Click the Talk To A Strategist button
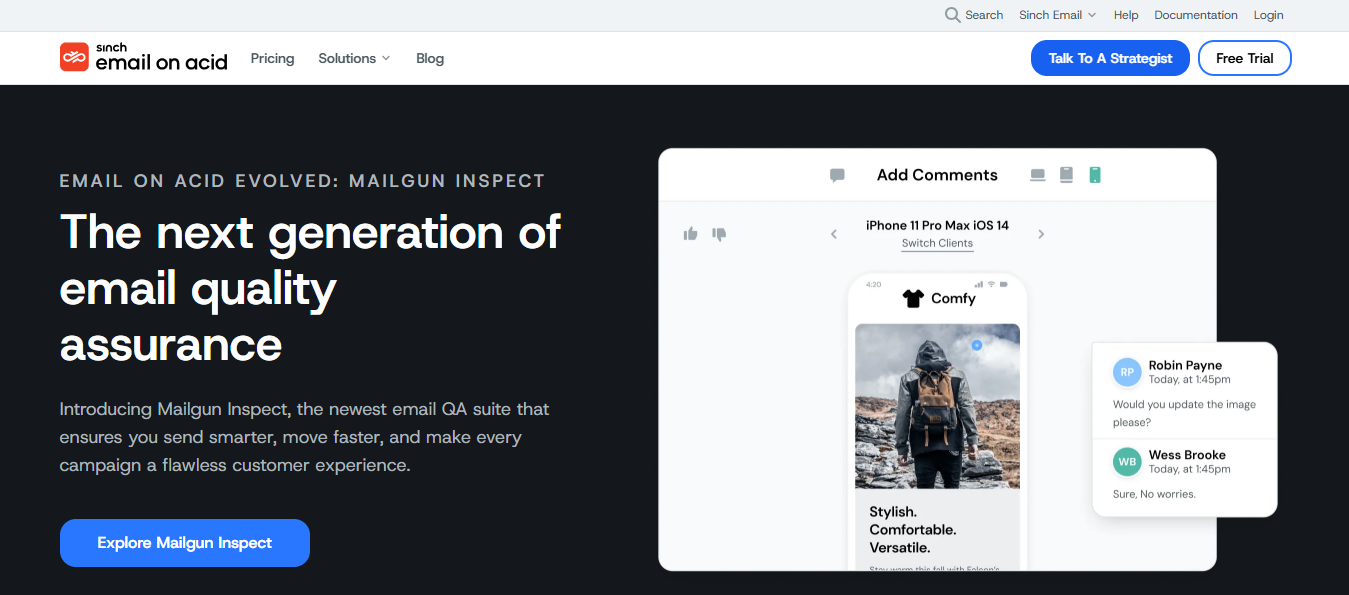The image size is (1349, 595). (1110, 58)
